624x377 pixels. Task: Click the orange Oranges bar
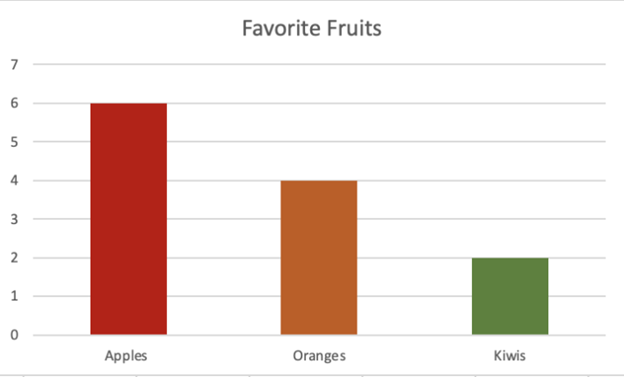point(319,258)
